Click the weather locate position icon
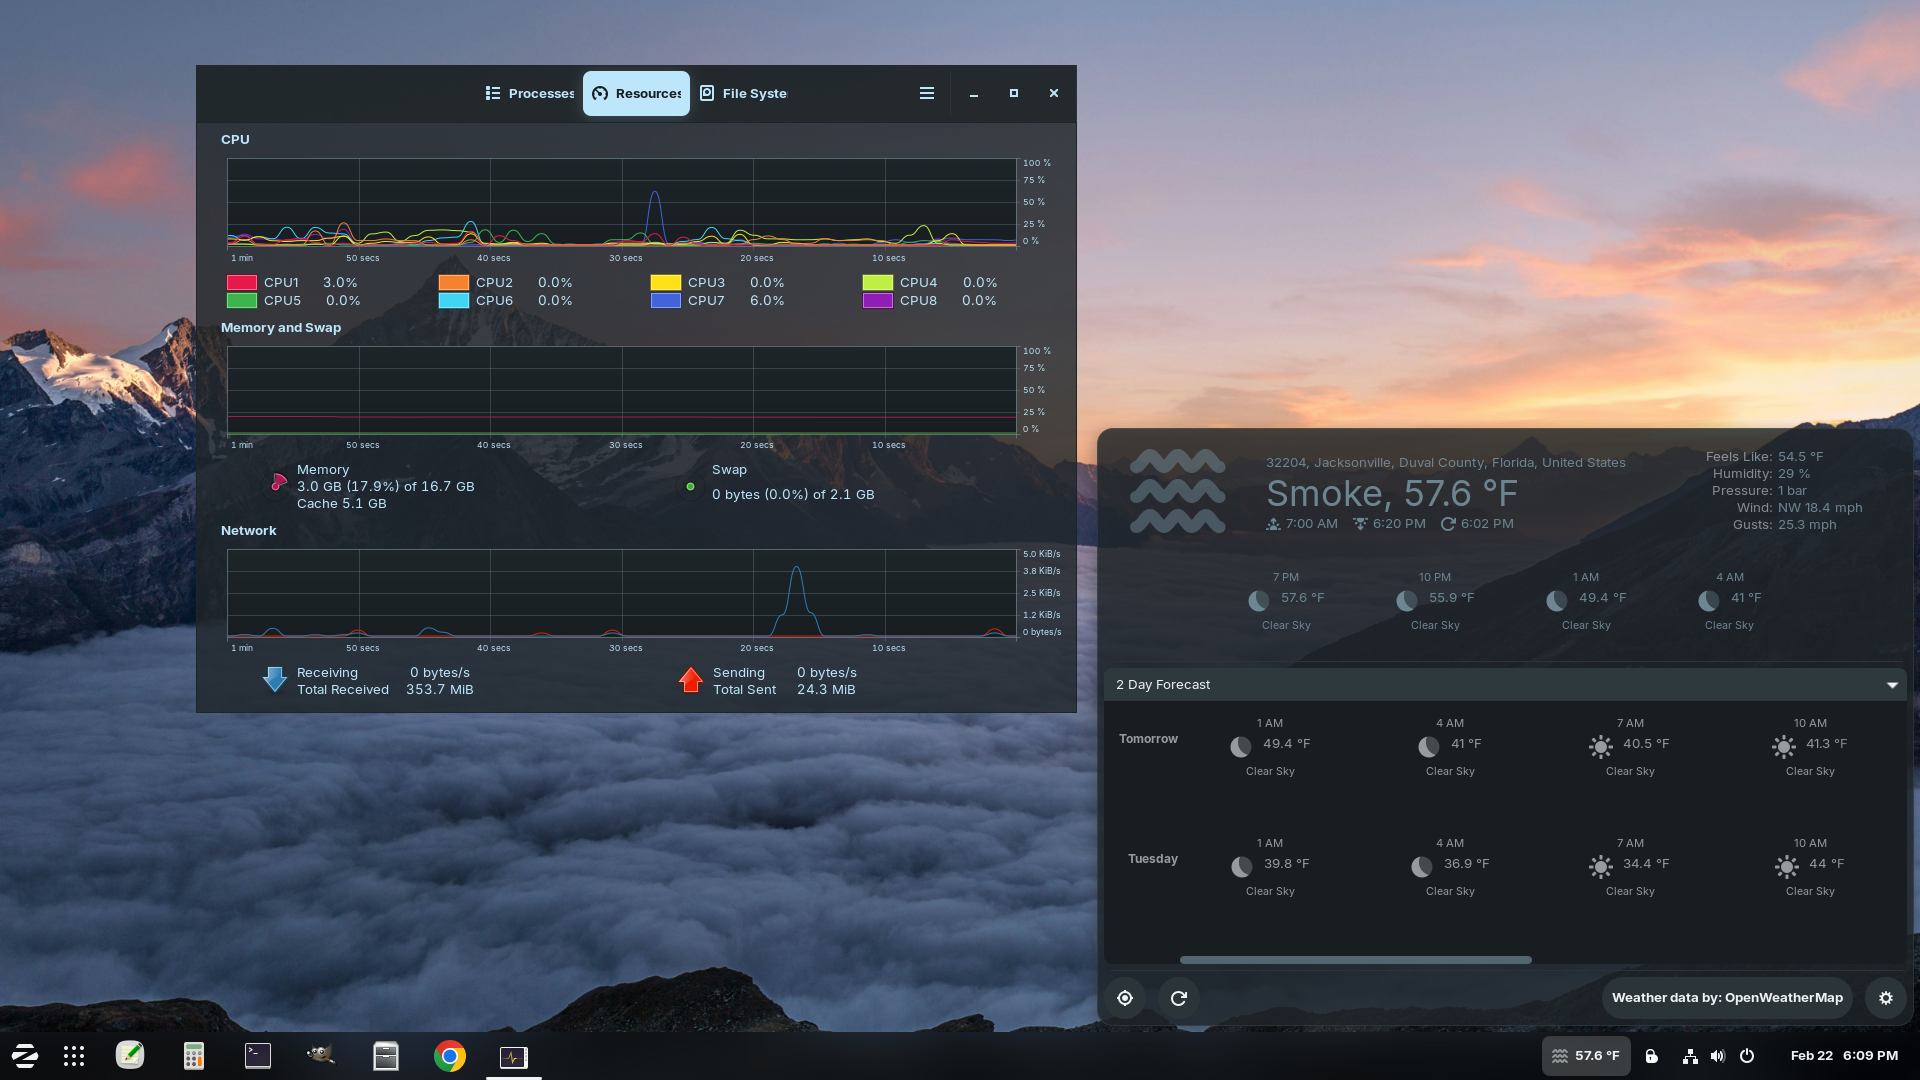 click(x=1125, y=998)
